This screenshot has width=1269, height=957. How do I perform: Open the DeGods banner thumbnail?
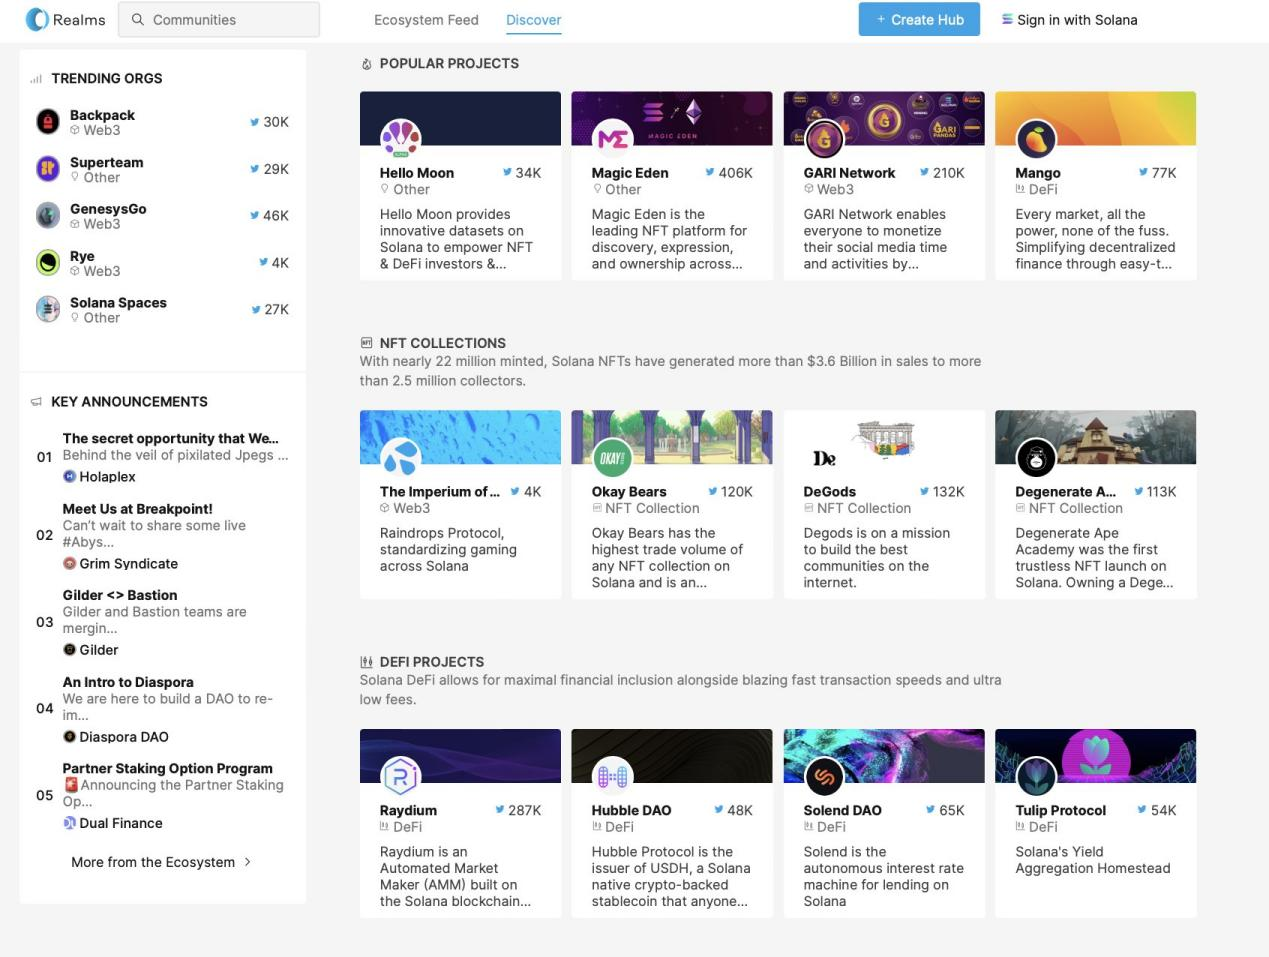883,438
